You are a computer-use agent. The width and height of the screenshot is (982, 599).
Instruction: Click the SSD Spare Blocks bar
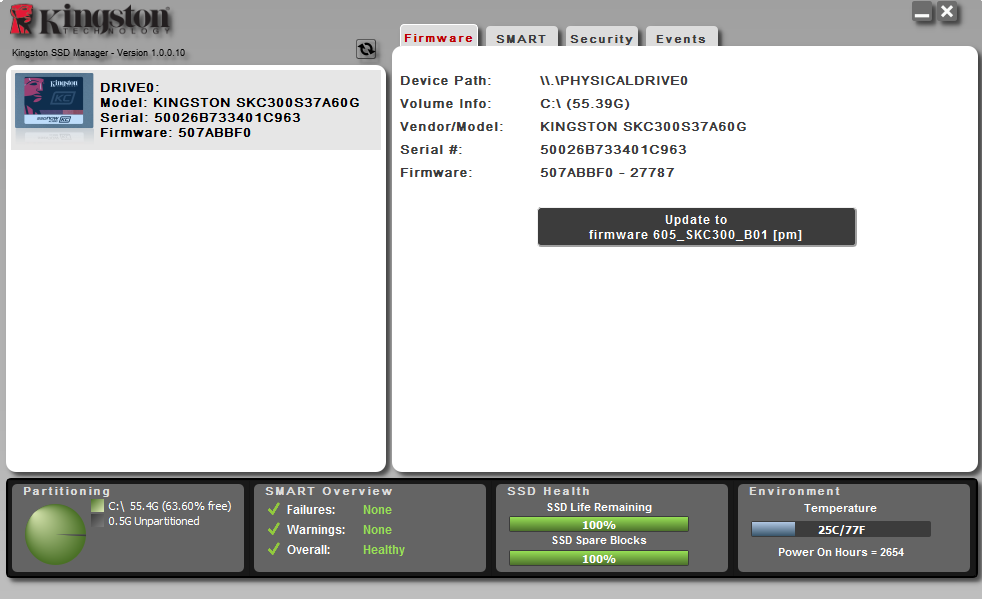tap(599, 558)
